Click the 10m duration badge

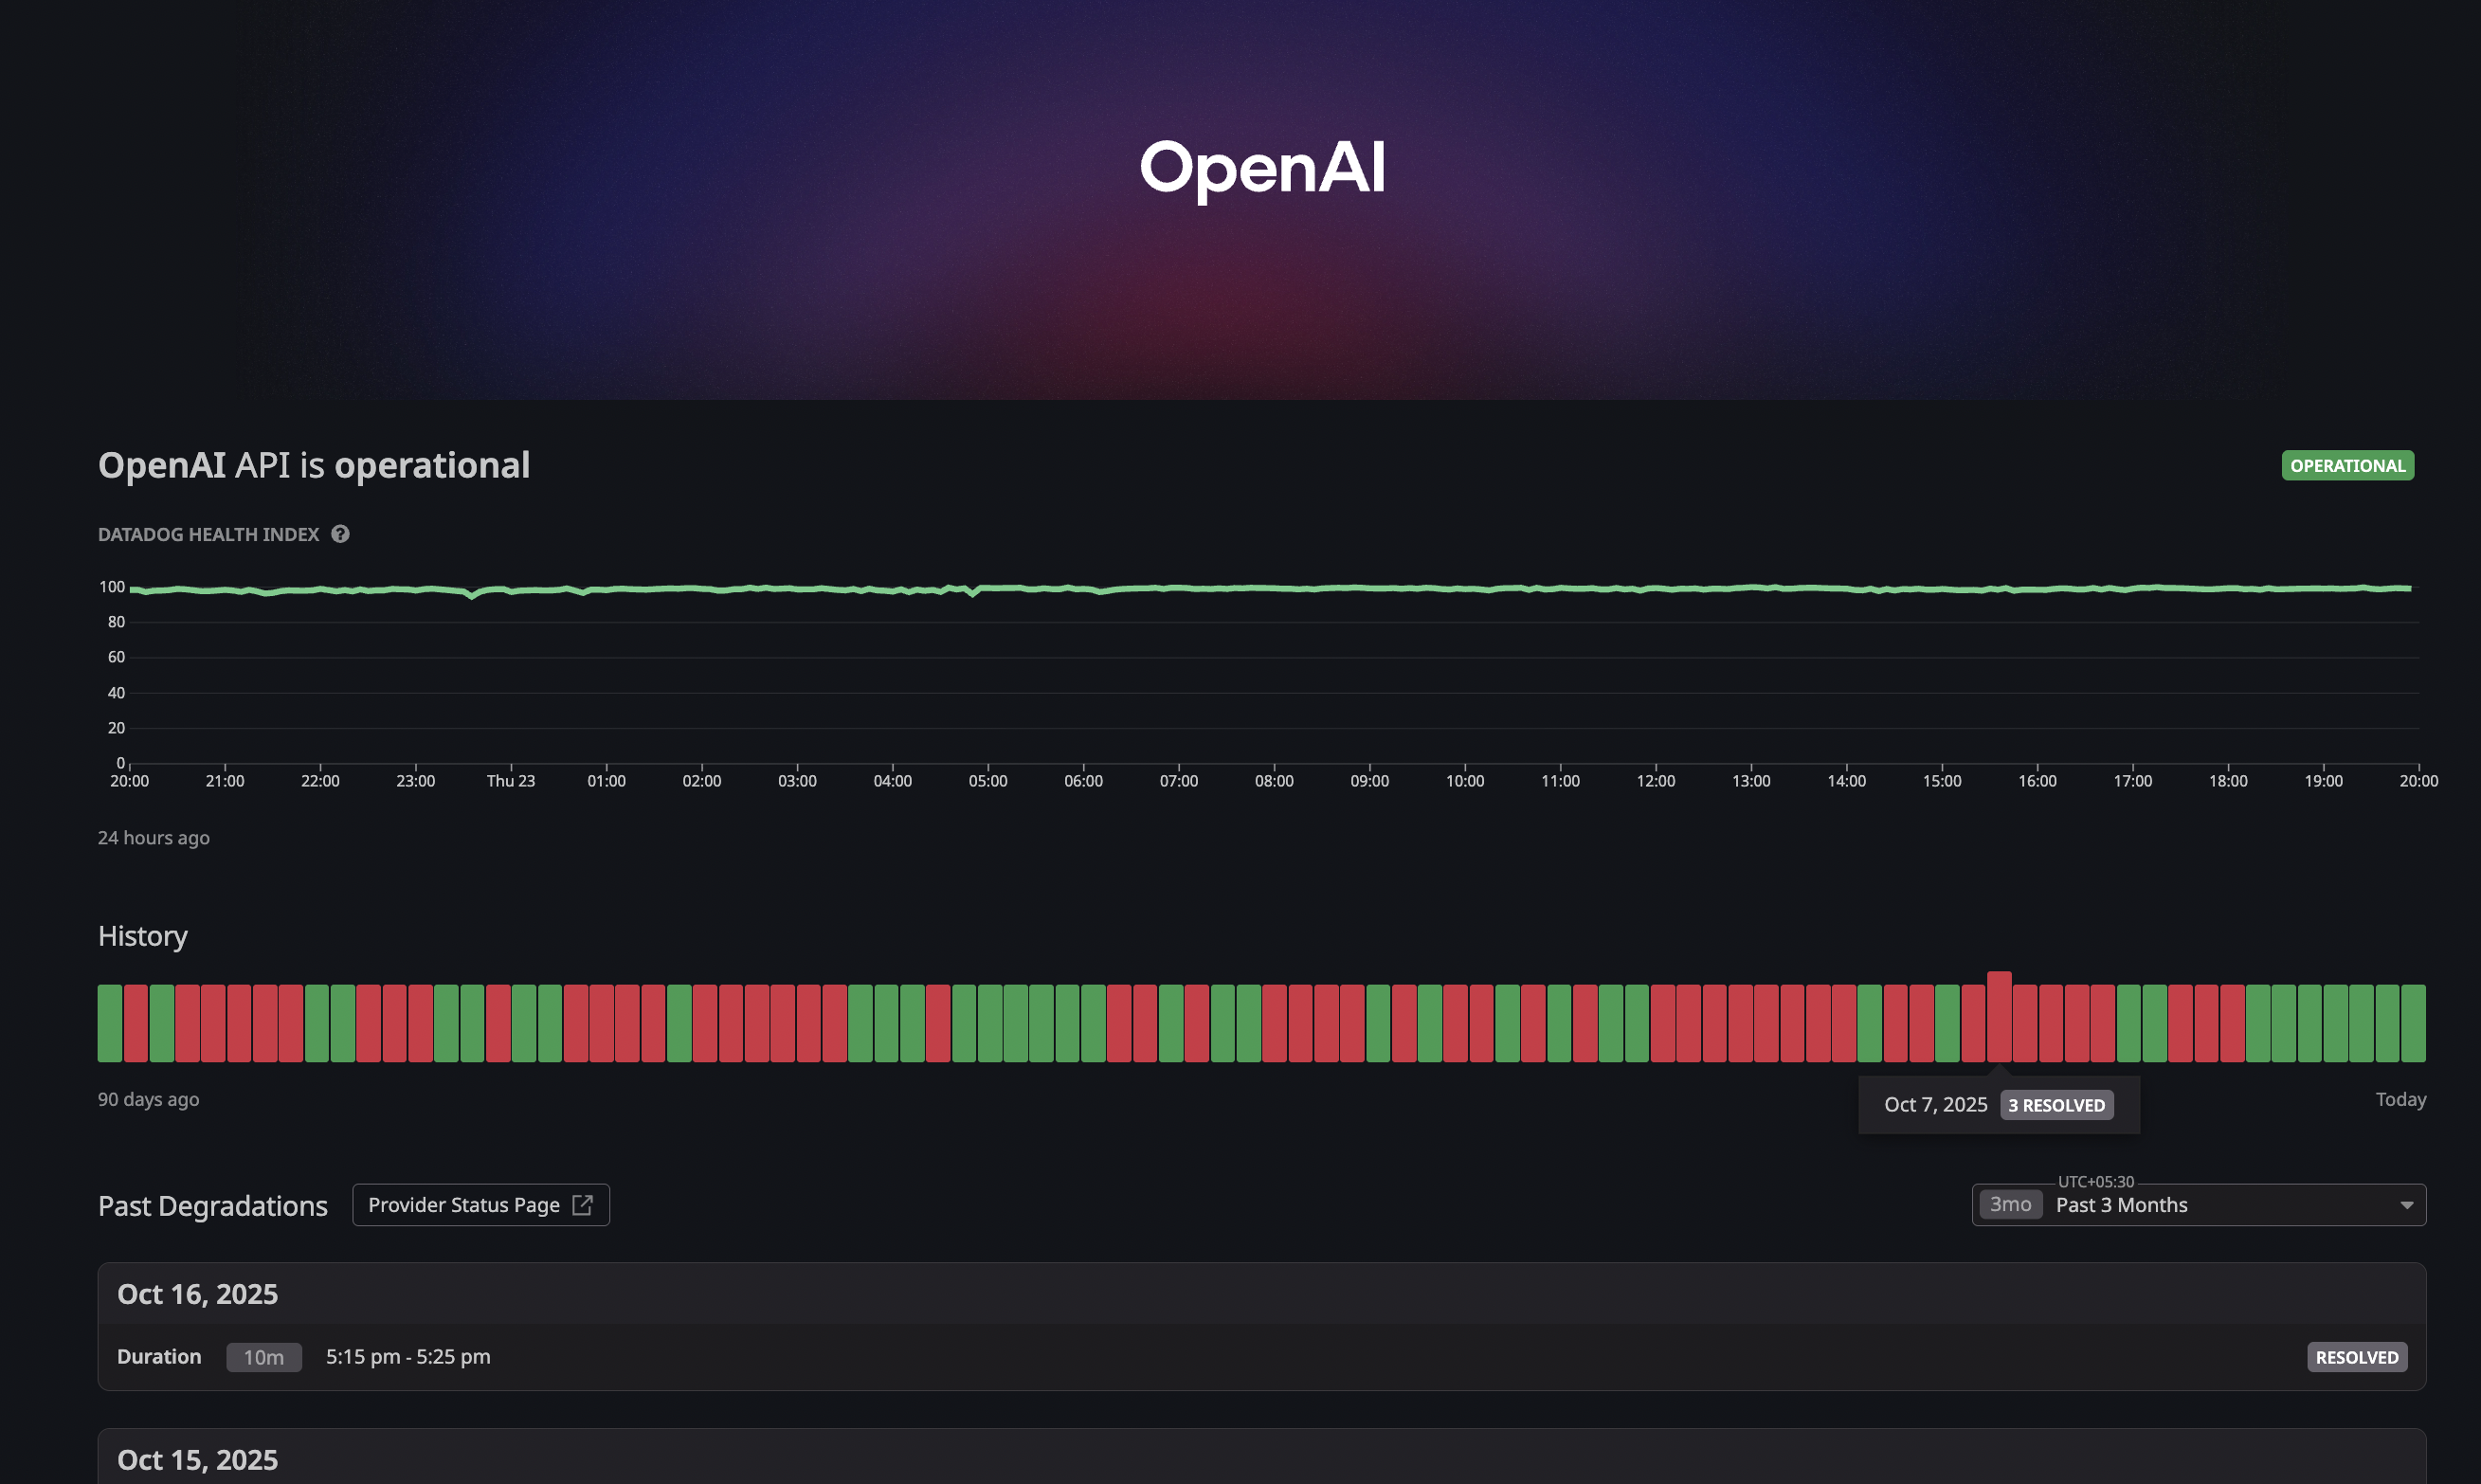pos(264,1357)
